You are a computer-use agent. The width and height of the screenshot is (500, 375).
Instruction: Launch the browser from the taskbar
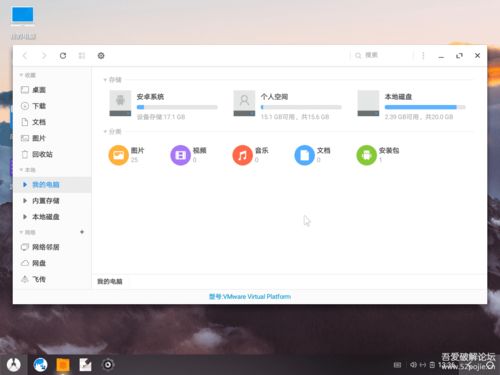(x=40, y=365)
